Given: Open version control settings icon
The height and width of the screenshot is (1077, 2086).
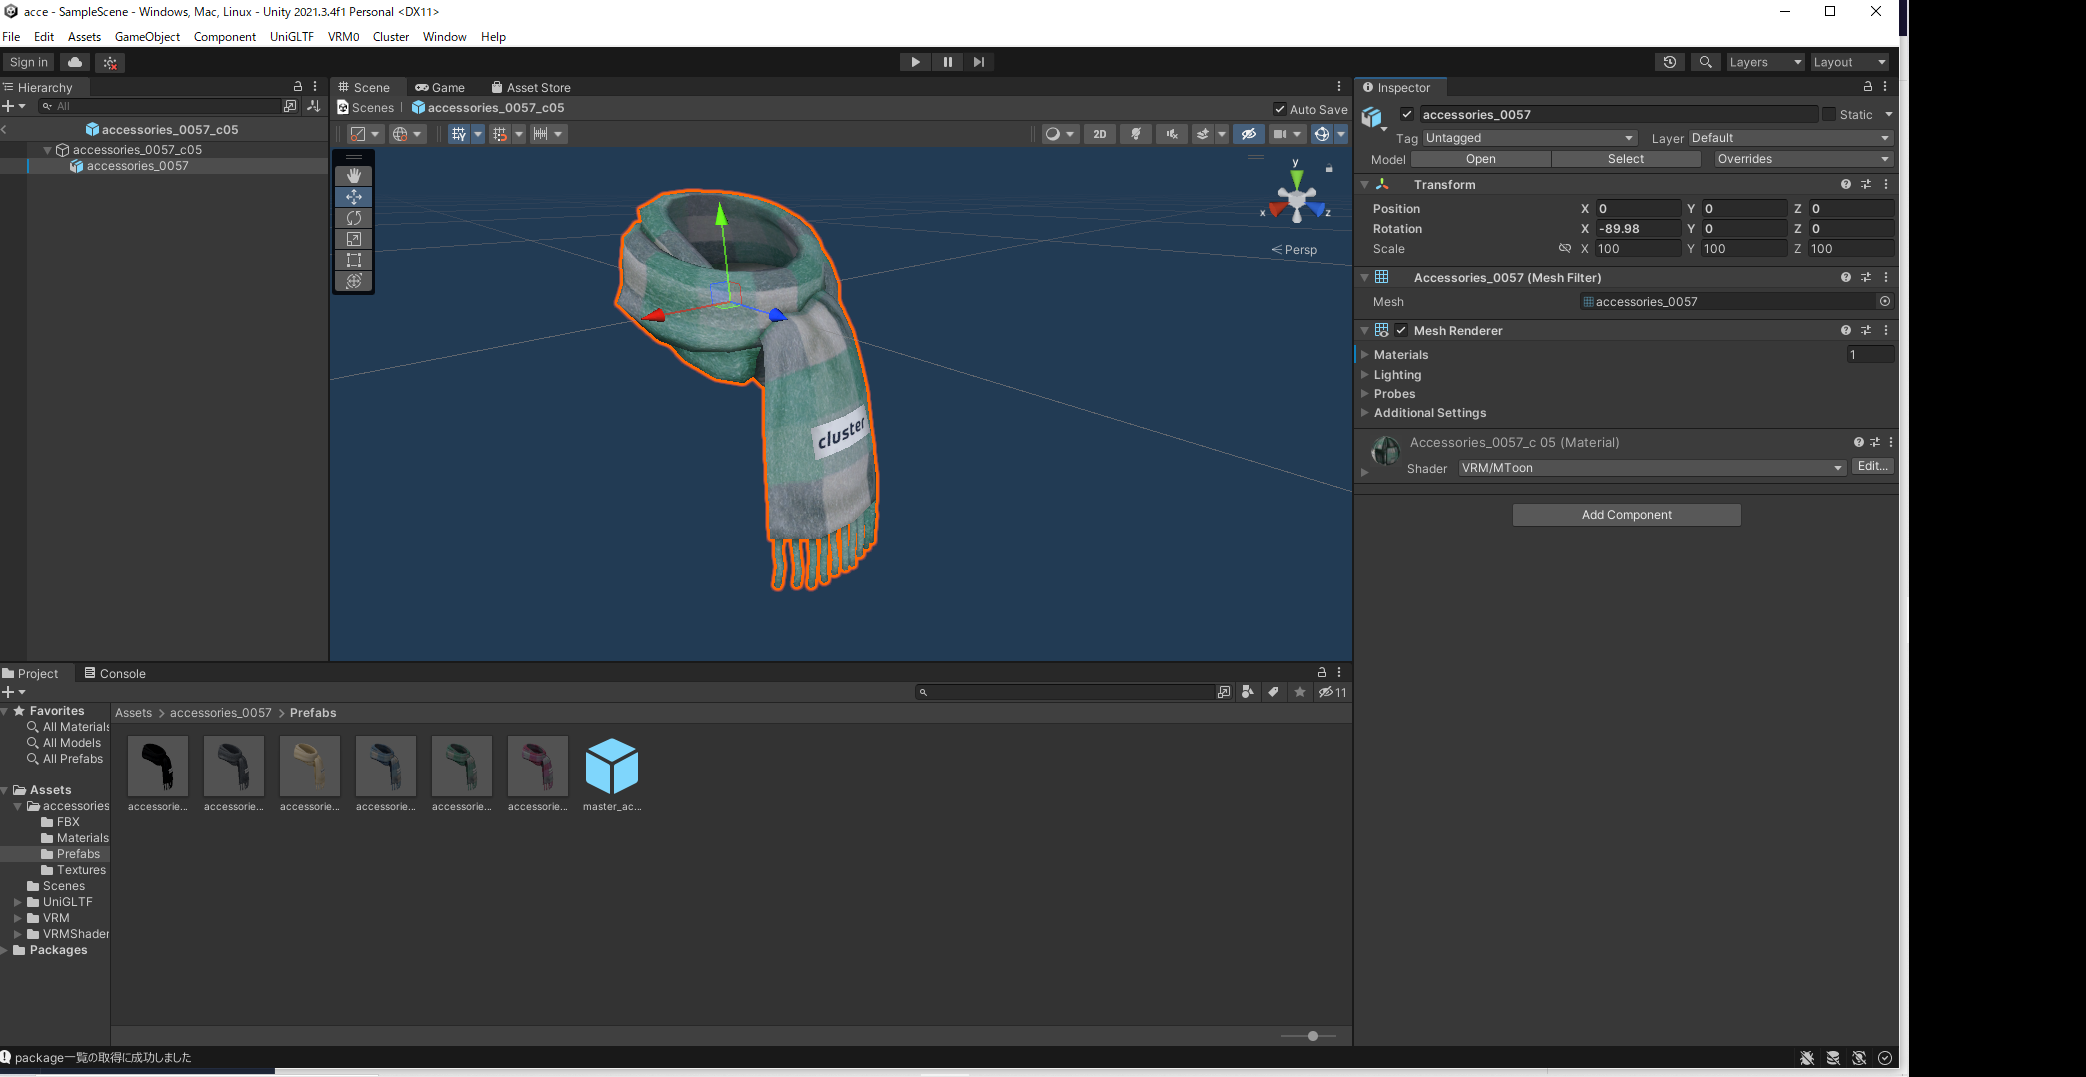Looking at the screenshot, I should tap(110, 62).
